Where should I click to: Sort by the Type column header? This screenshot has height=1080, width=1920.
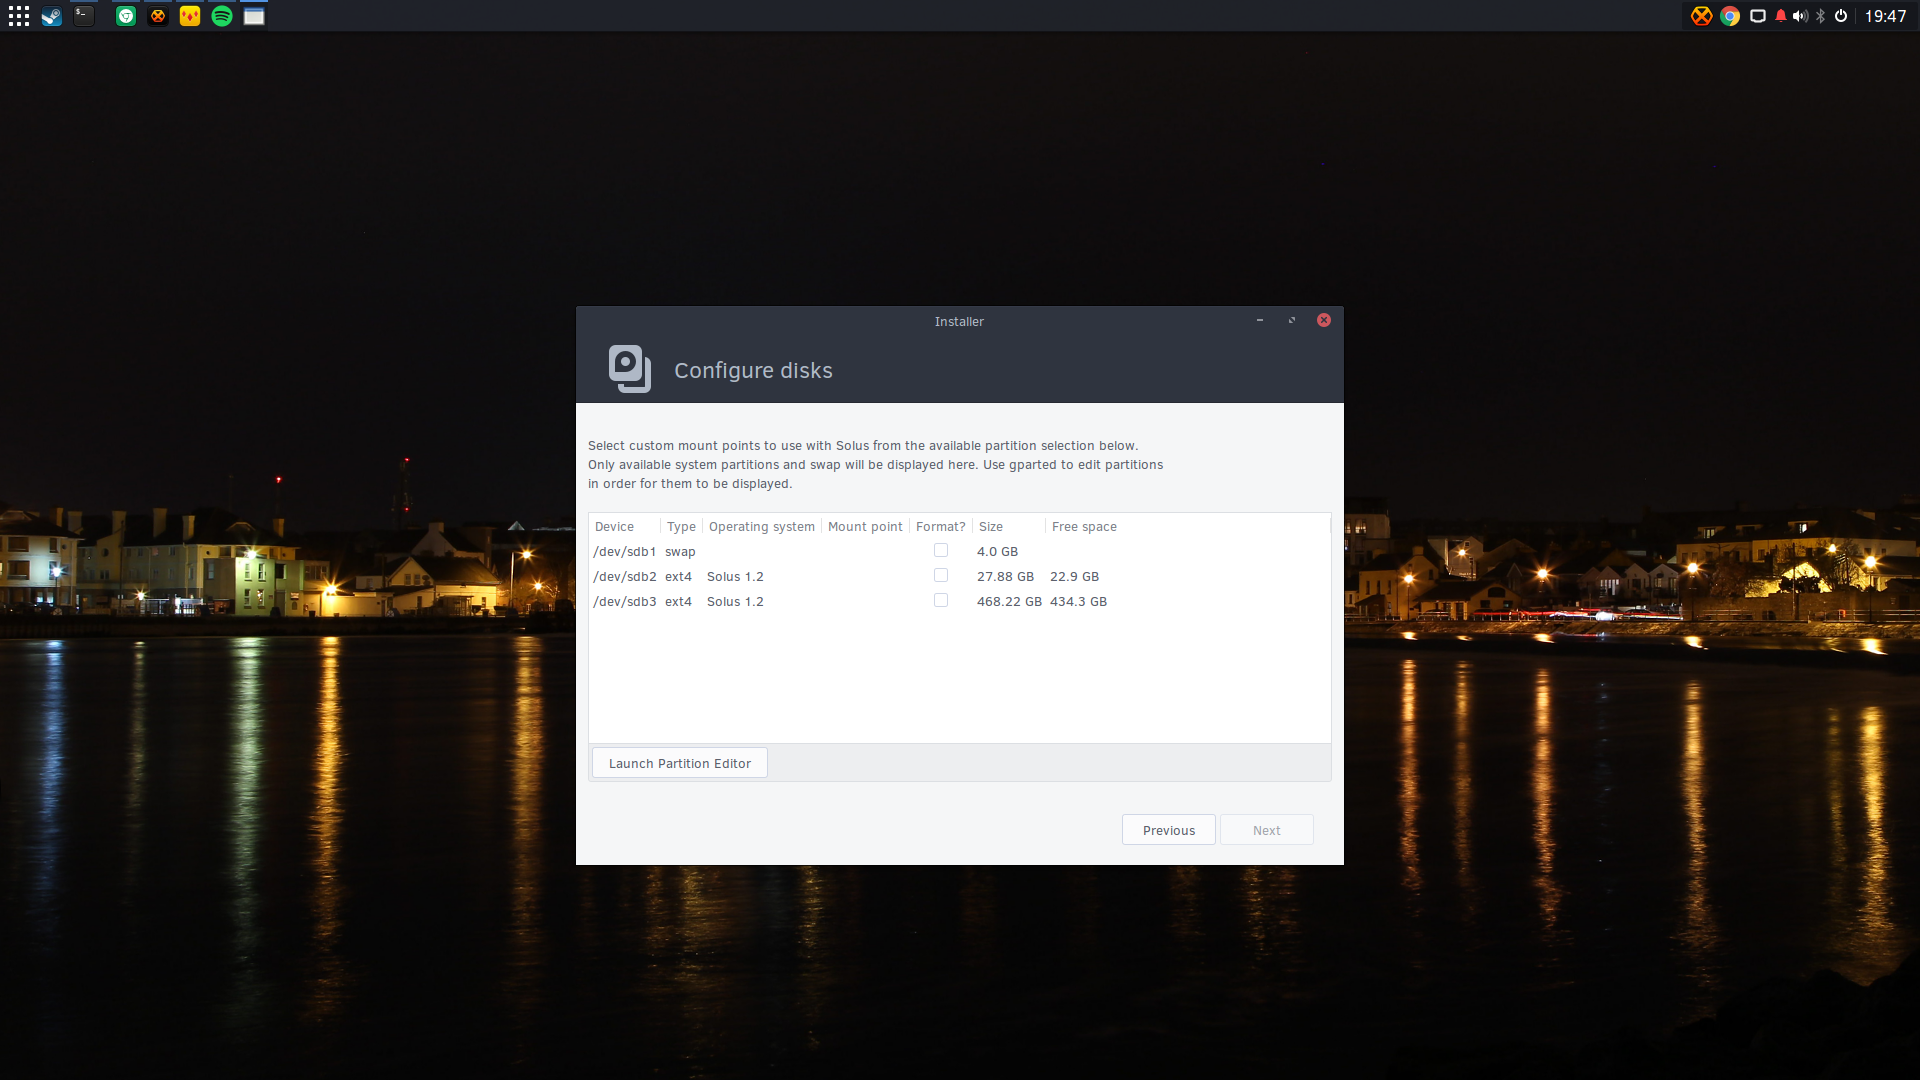tap(681, 527)
